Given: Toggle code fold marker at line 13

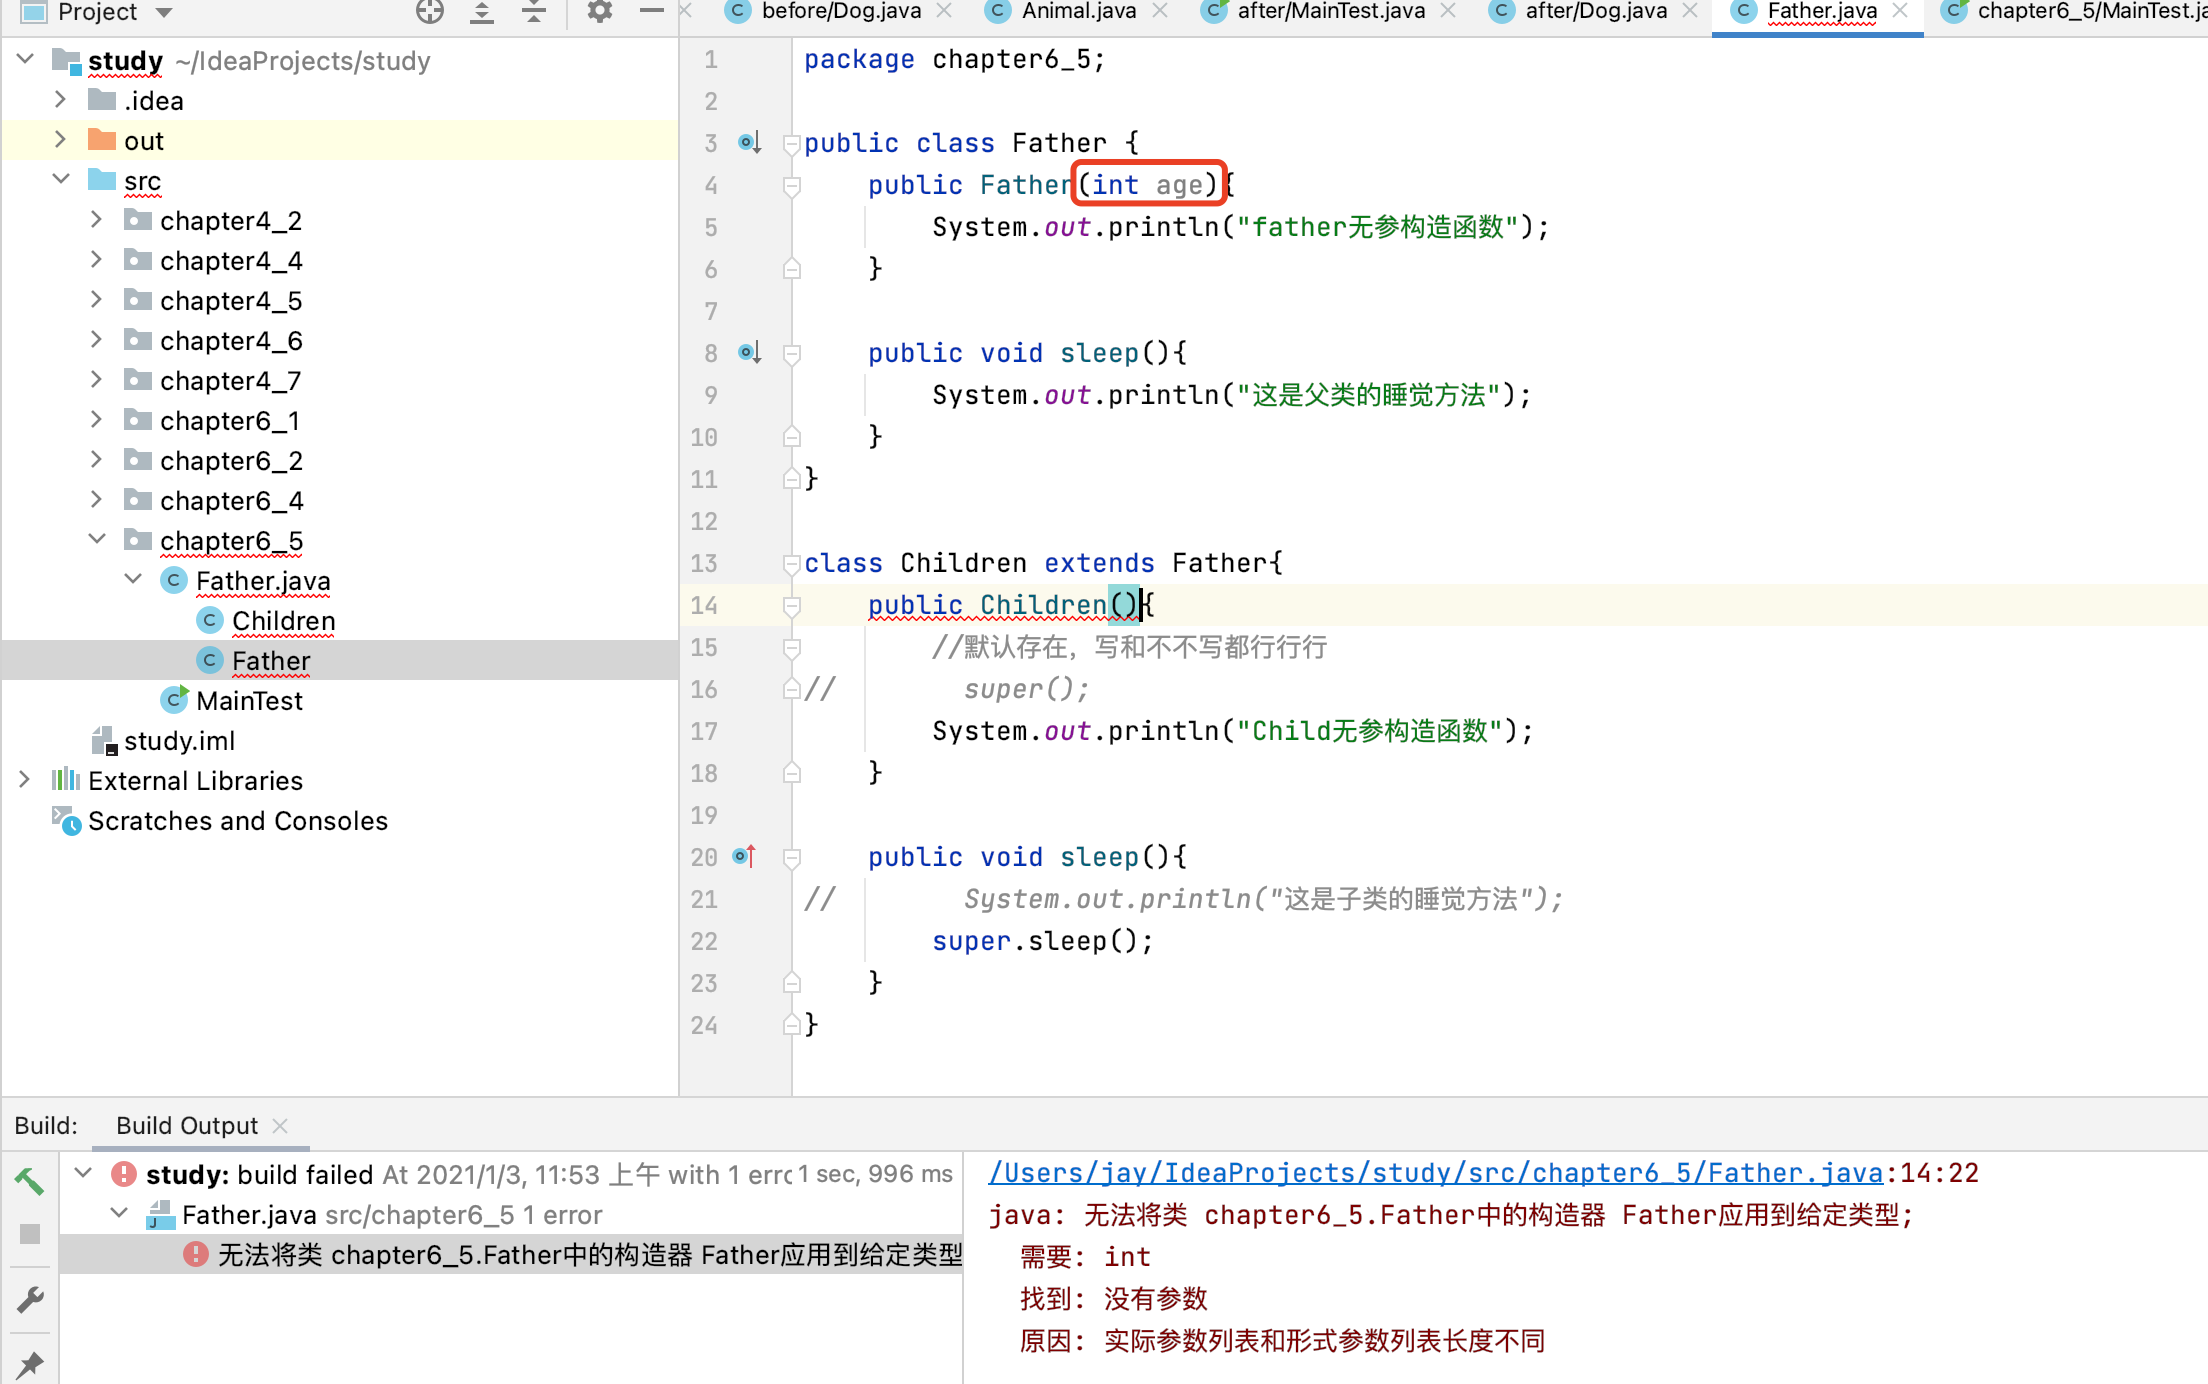Looking at the screenshot, I should [x=791, y=563].
